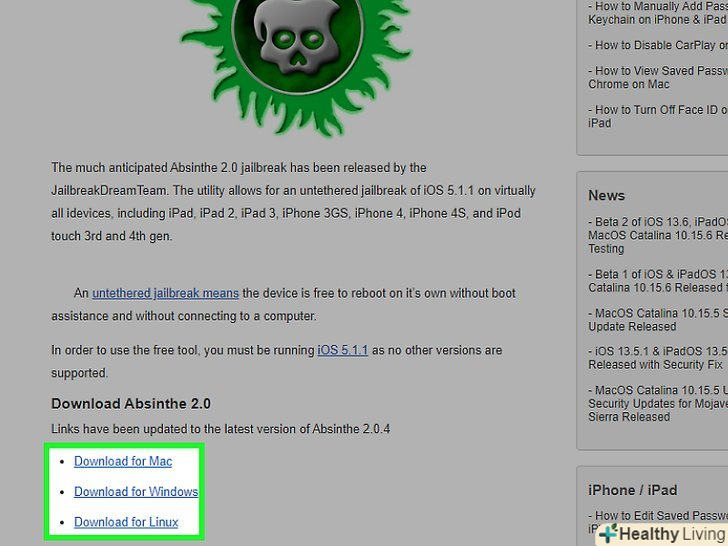Screen dimensions: 728x546
Task: Open MacOS Catalina Security Updates for Mojave news
Action: [658, 403]
